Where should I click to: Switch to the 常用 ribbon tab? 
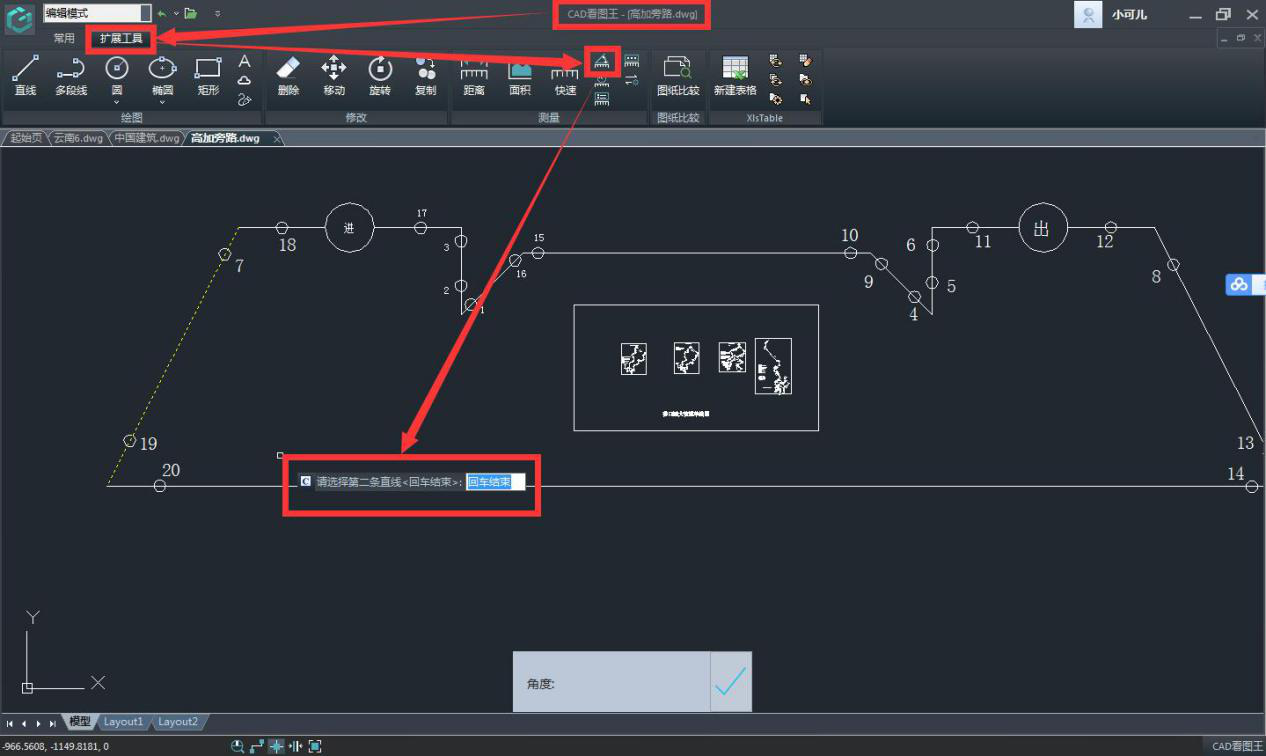pos(64,39)
